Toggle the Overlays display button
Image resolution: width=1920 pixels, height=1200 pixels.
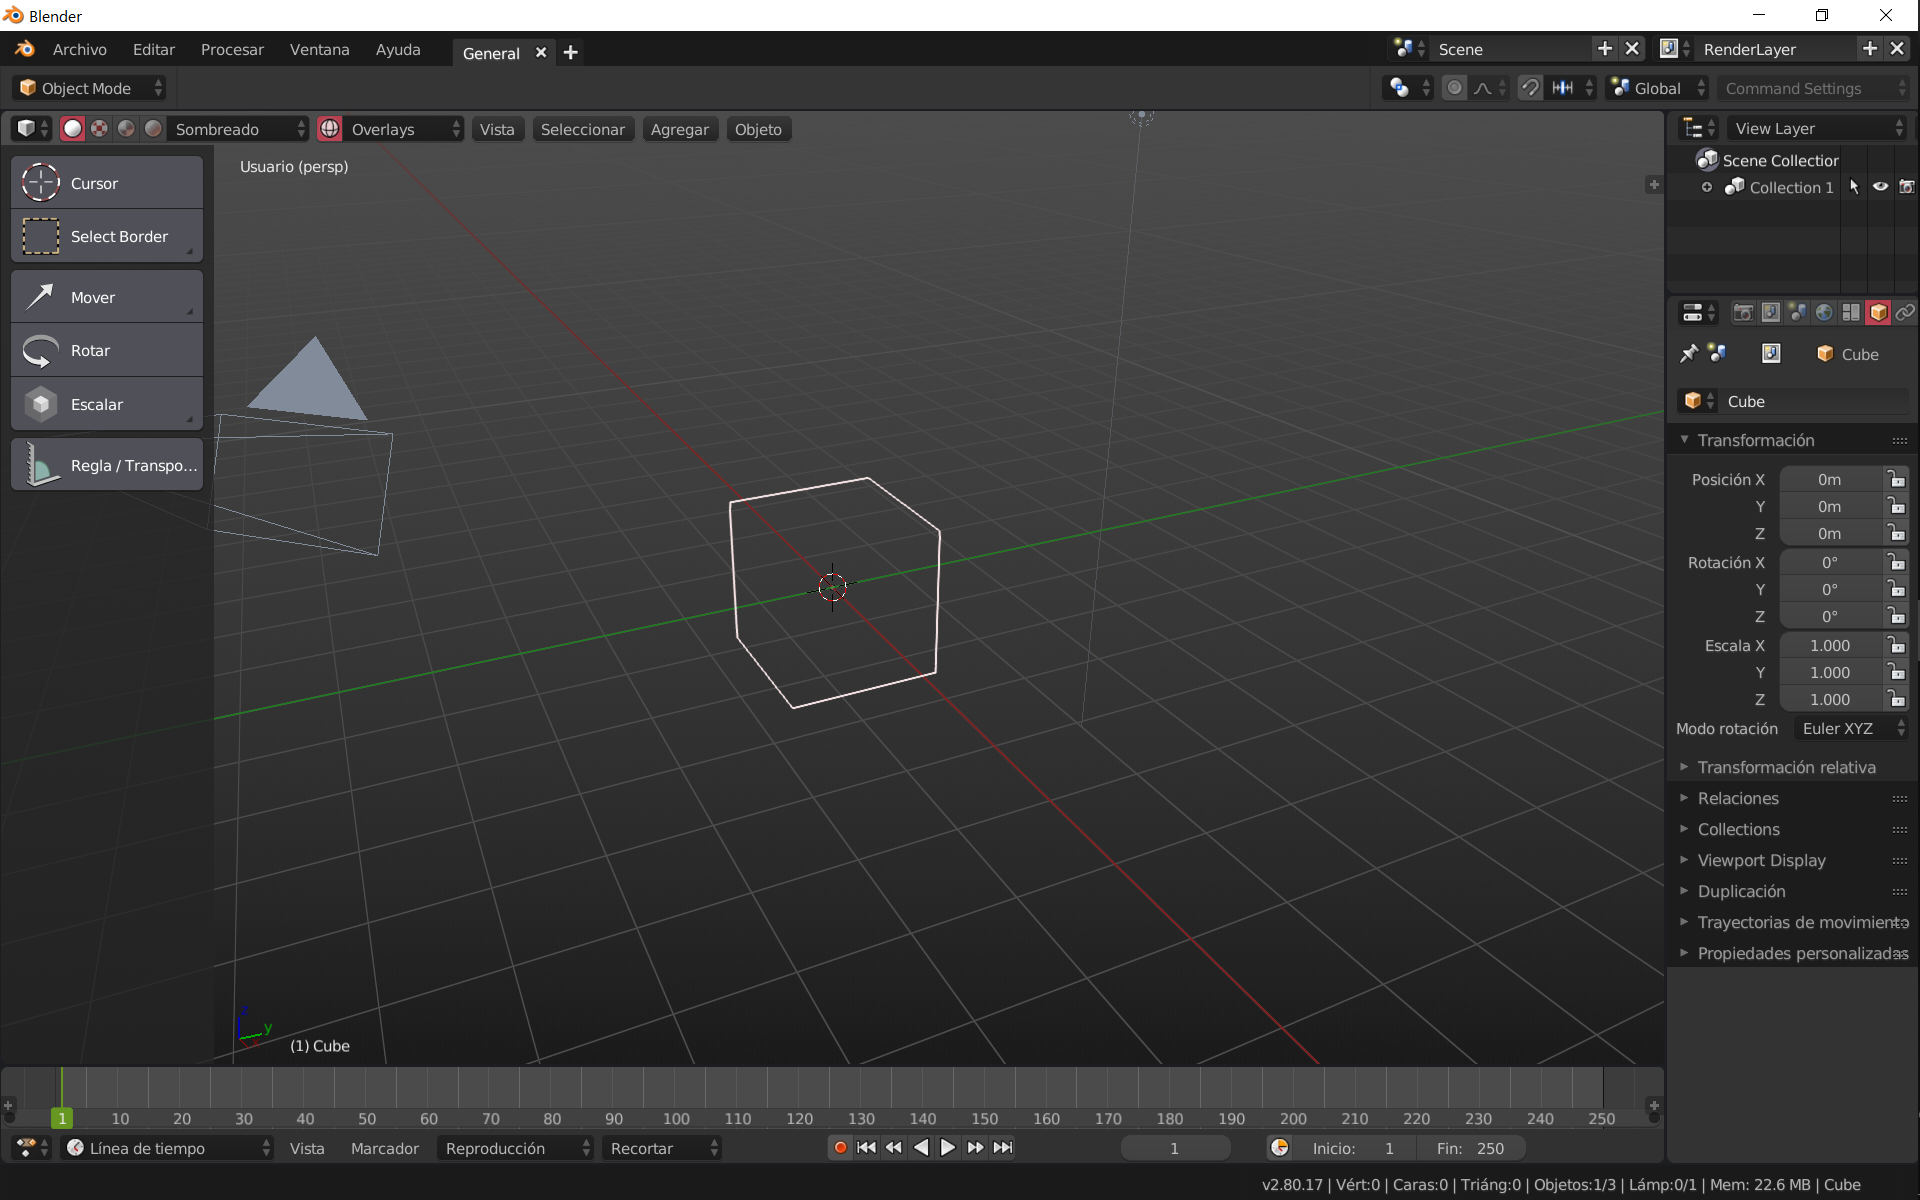[330, 129]
